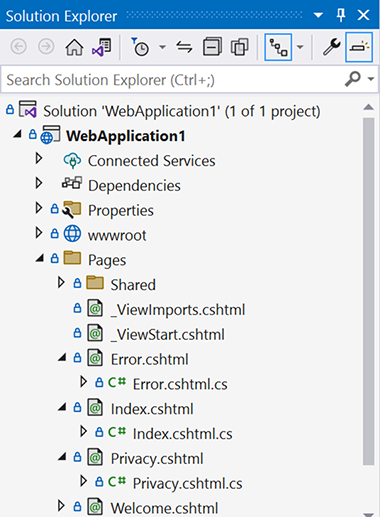Click the Home toolbar icon
Viewport: 380px width, 517px height.
click(x=74, y=47)
